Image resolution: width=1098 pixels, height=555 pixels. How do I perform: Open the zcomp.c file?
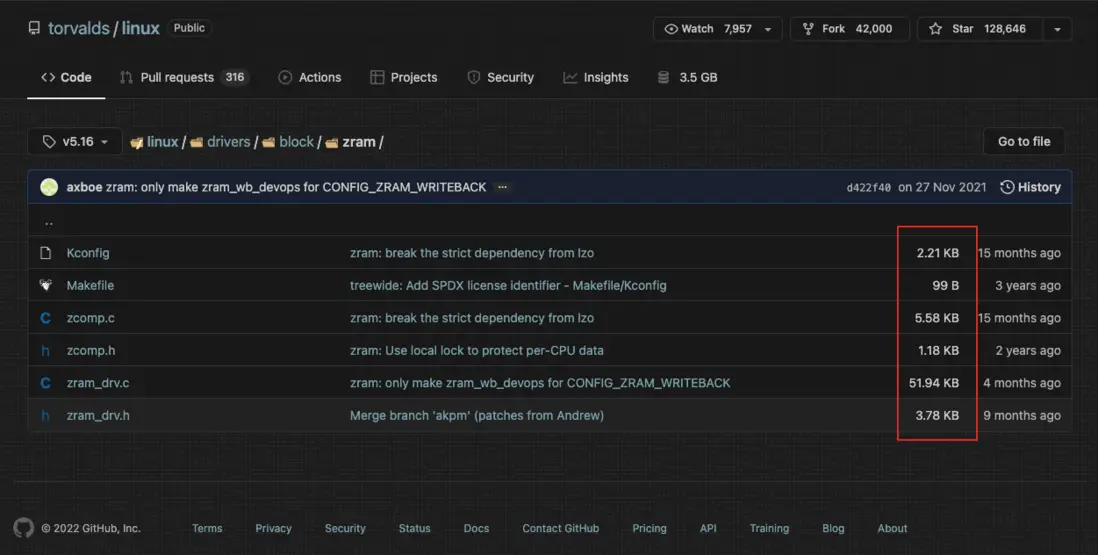tap(90, 318)
